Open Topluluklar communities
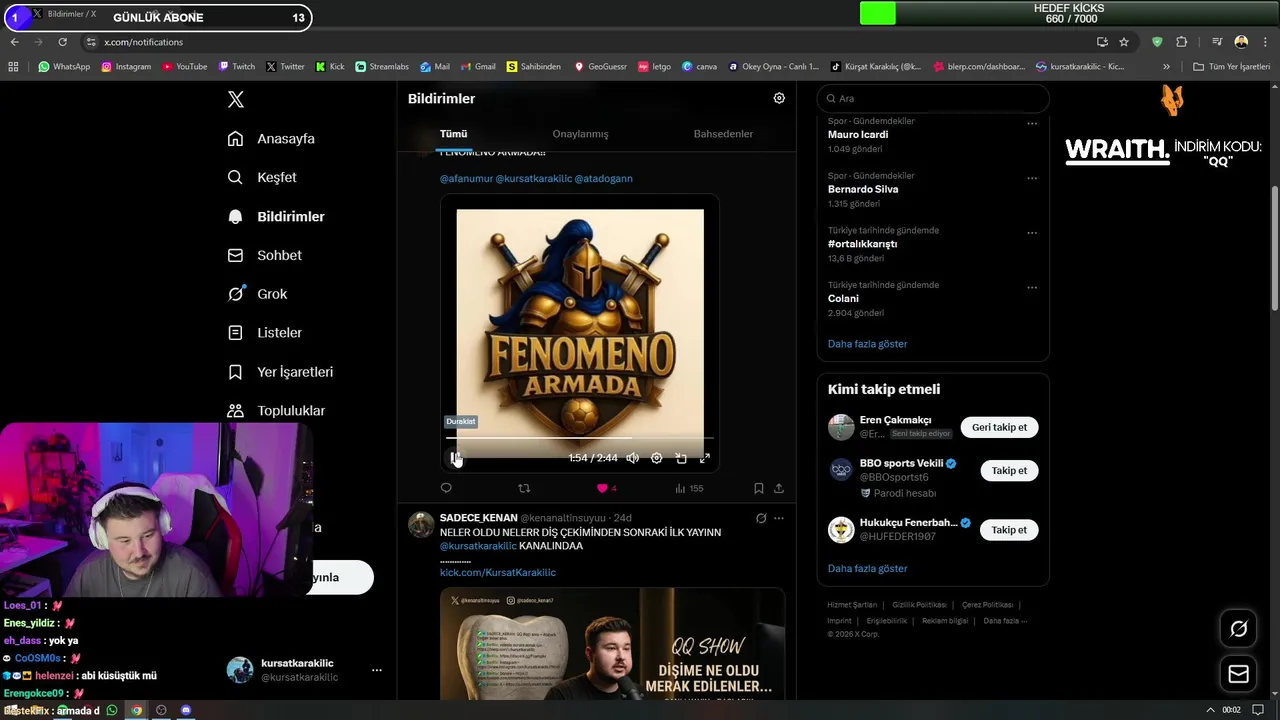Image resolution: width=1280 pixels, height=720 pixels. (x=276, y=411)
